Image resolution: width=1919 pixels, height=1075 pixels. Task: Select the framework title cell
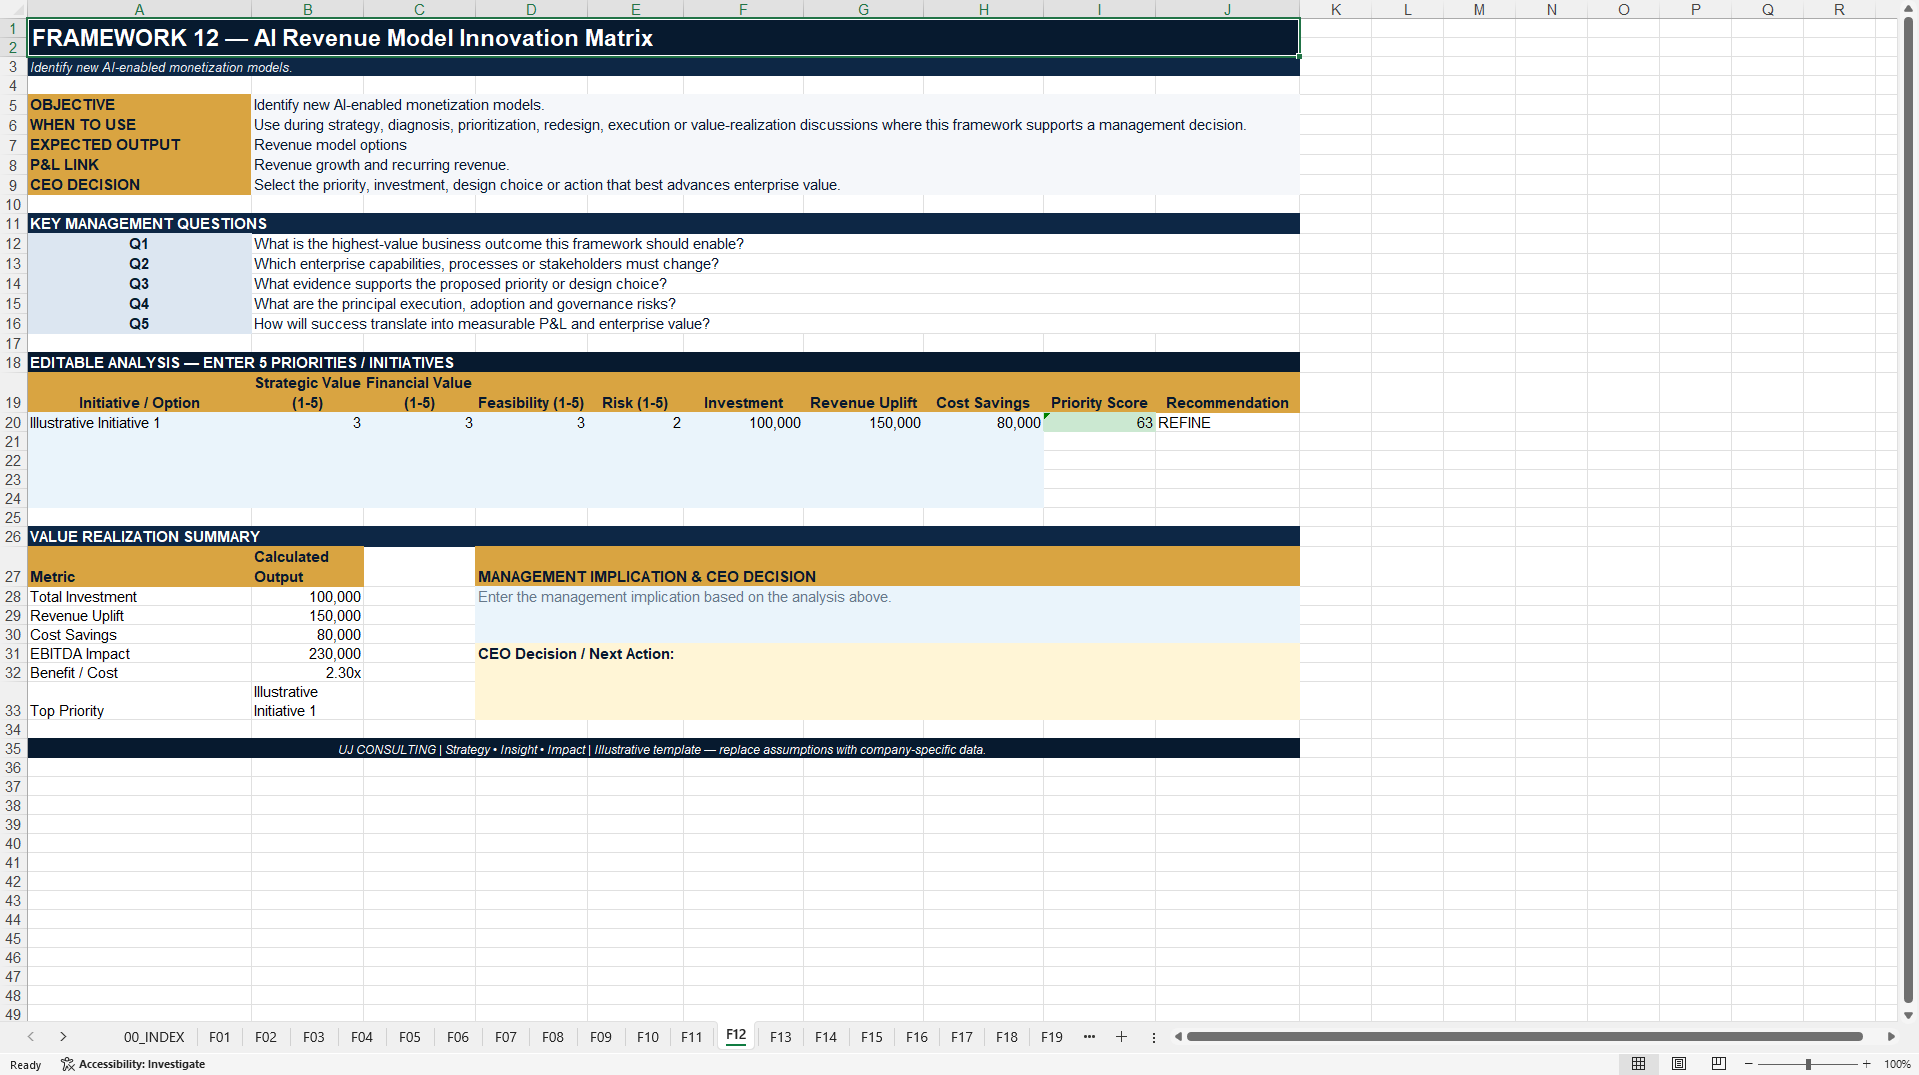[663, 38]
